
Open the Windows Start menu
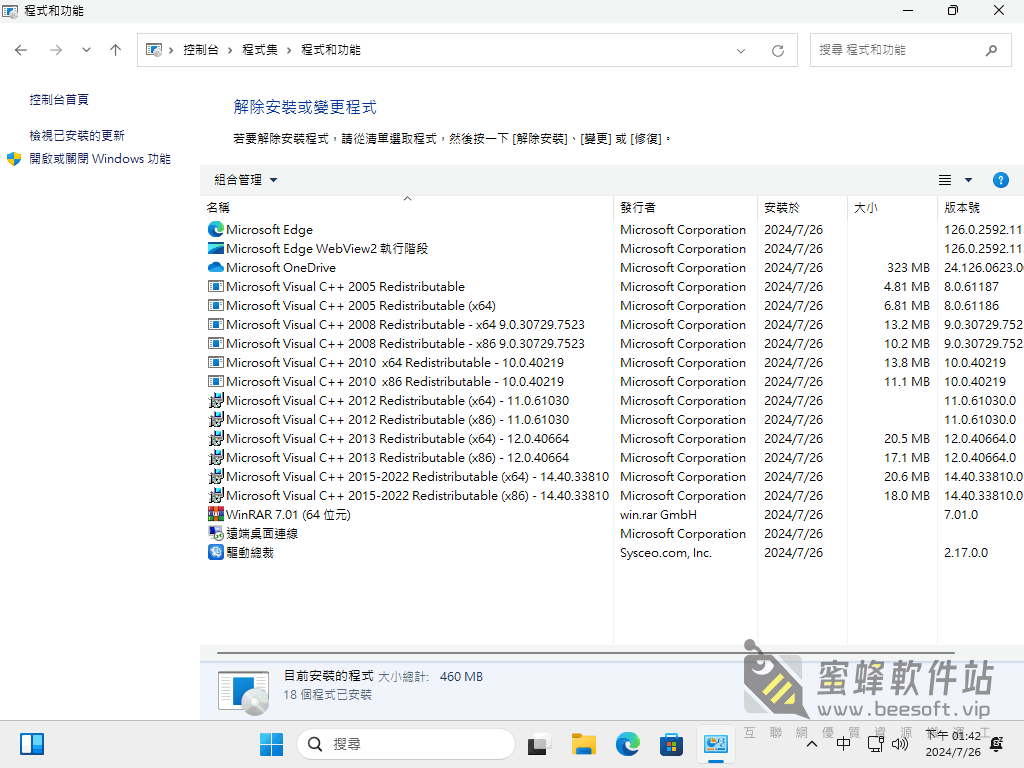271,744
